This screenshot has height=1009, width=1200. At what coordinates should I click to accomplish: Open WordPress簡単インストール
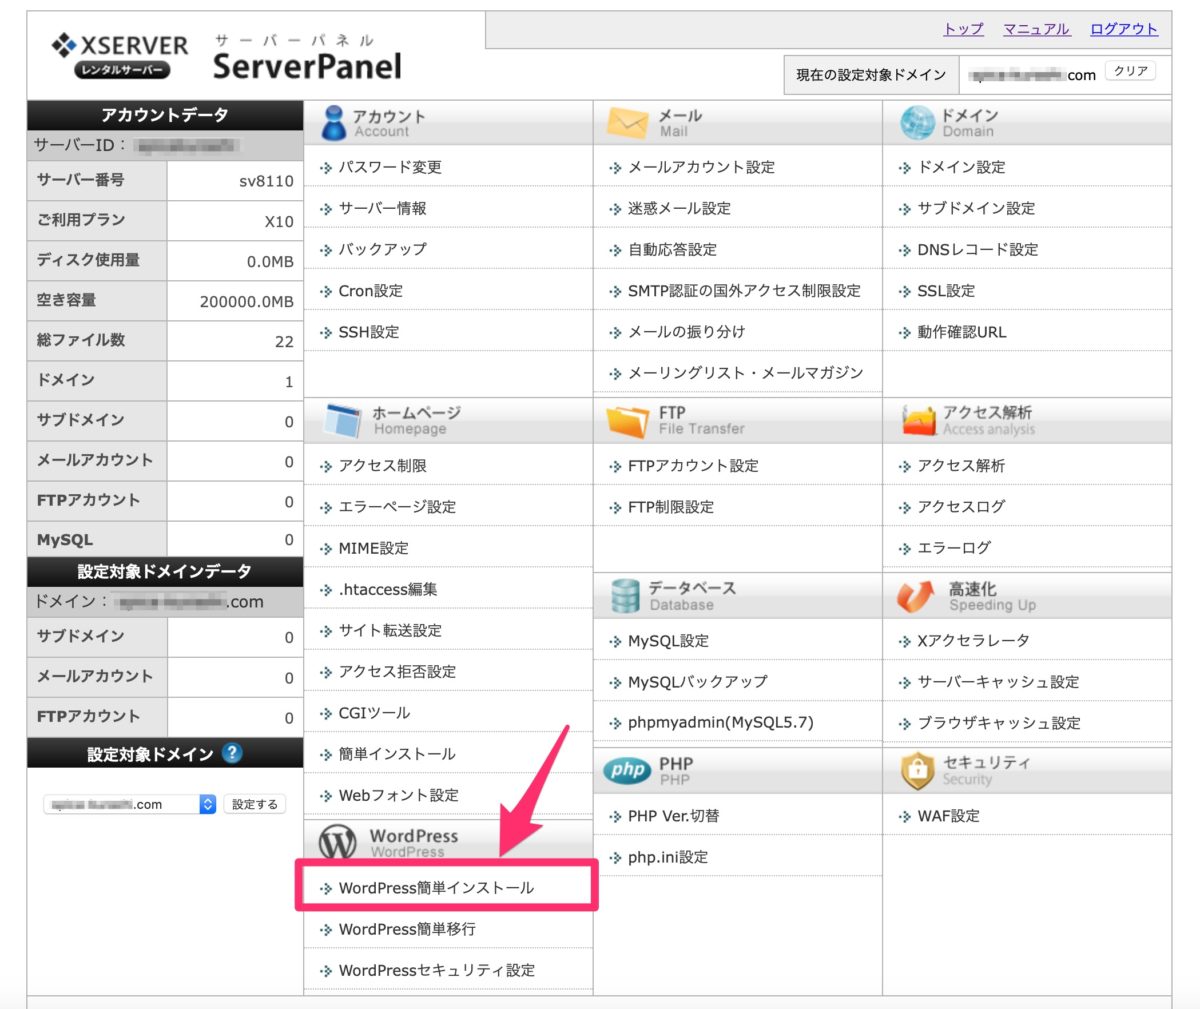pos(436,888)
